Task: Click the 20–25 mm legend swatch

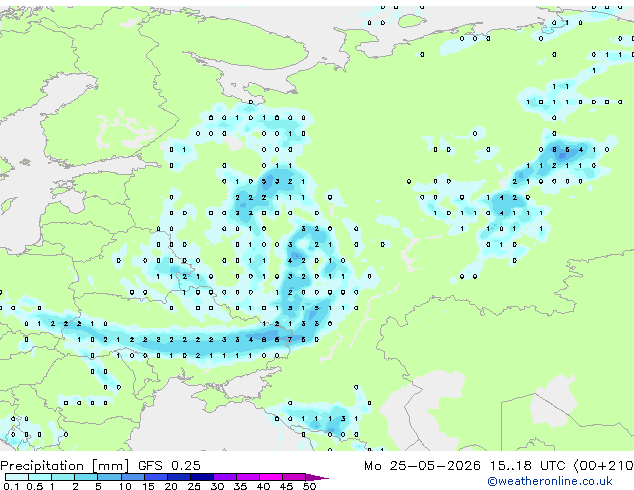Action: [x=178, y=477]
